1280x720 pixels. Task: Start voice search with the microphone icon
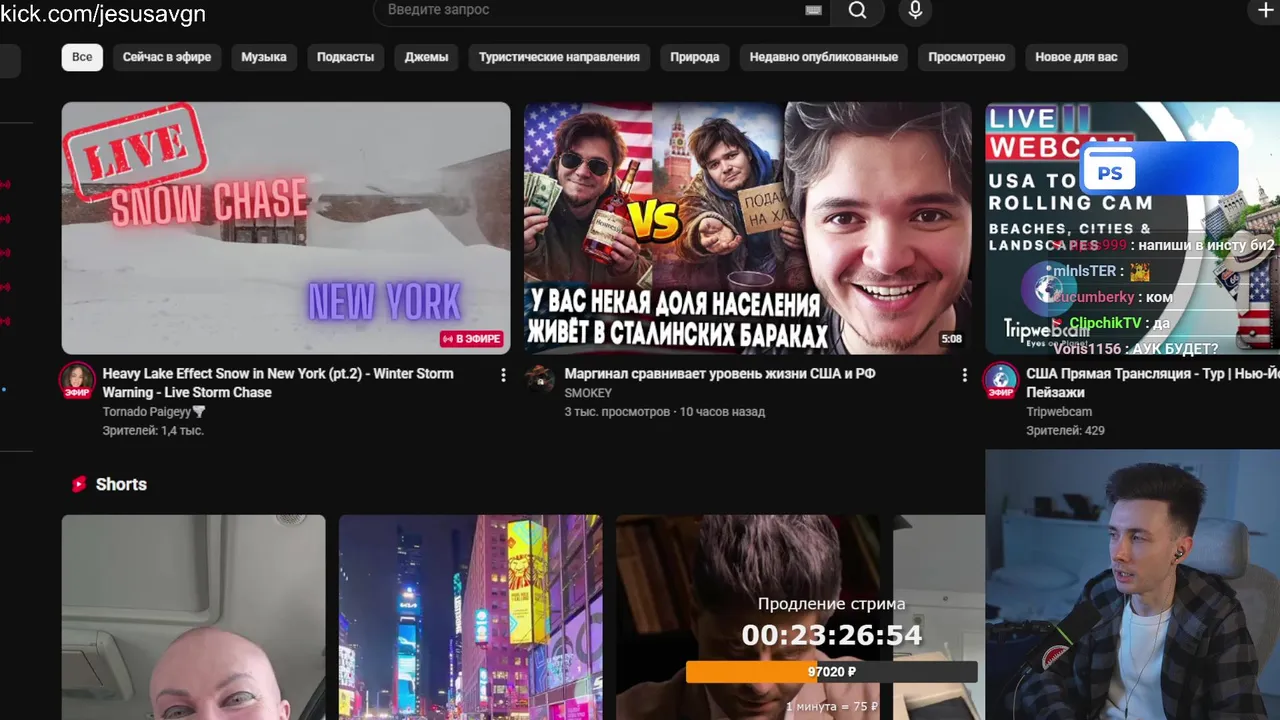tap(914, 10)
